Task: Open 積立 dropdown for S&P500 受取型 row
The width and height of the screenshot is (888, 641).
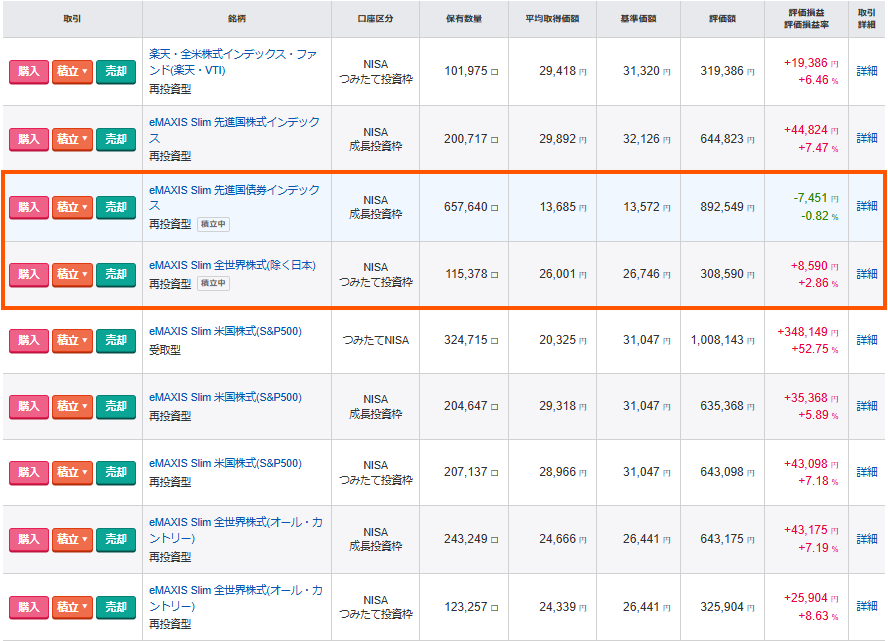Action: point(72,341)
